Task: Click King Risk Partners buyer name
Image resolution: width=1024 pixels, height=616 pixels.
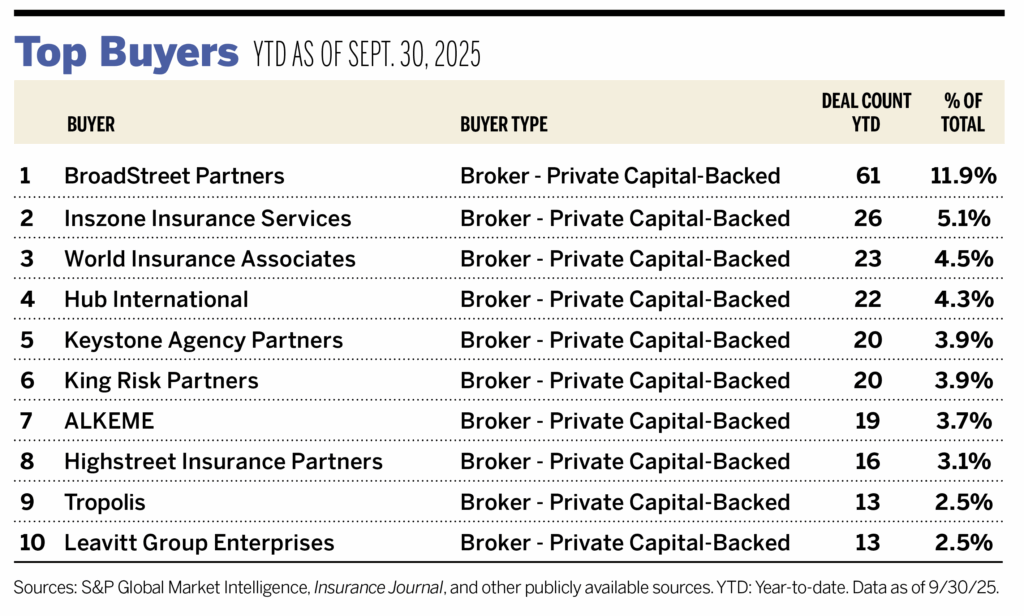Action: click(x=161, y=381)
